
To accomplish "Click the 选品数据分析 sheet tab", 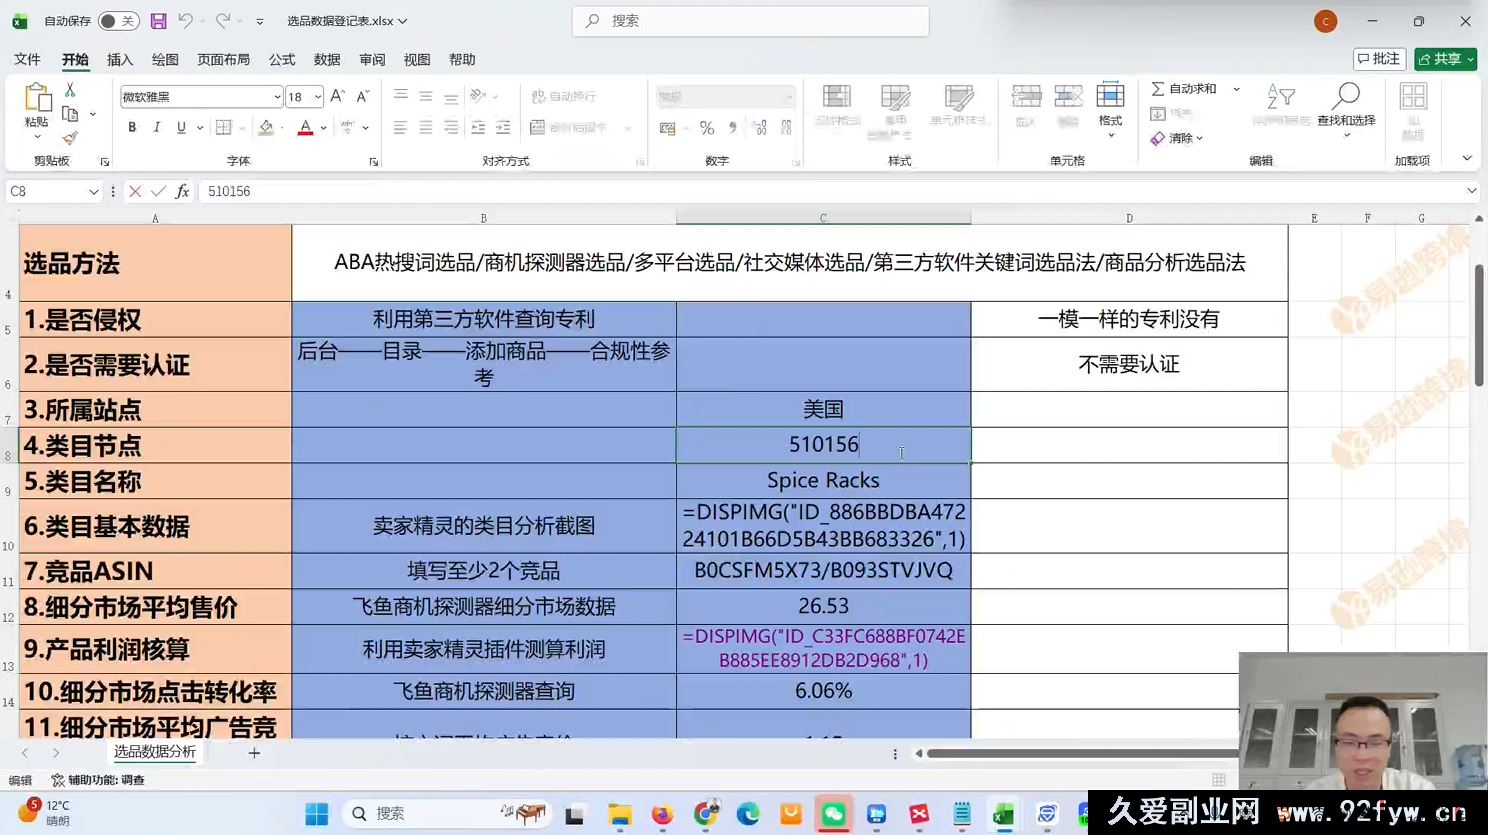I will [155, 753].
